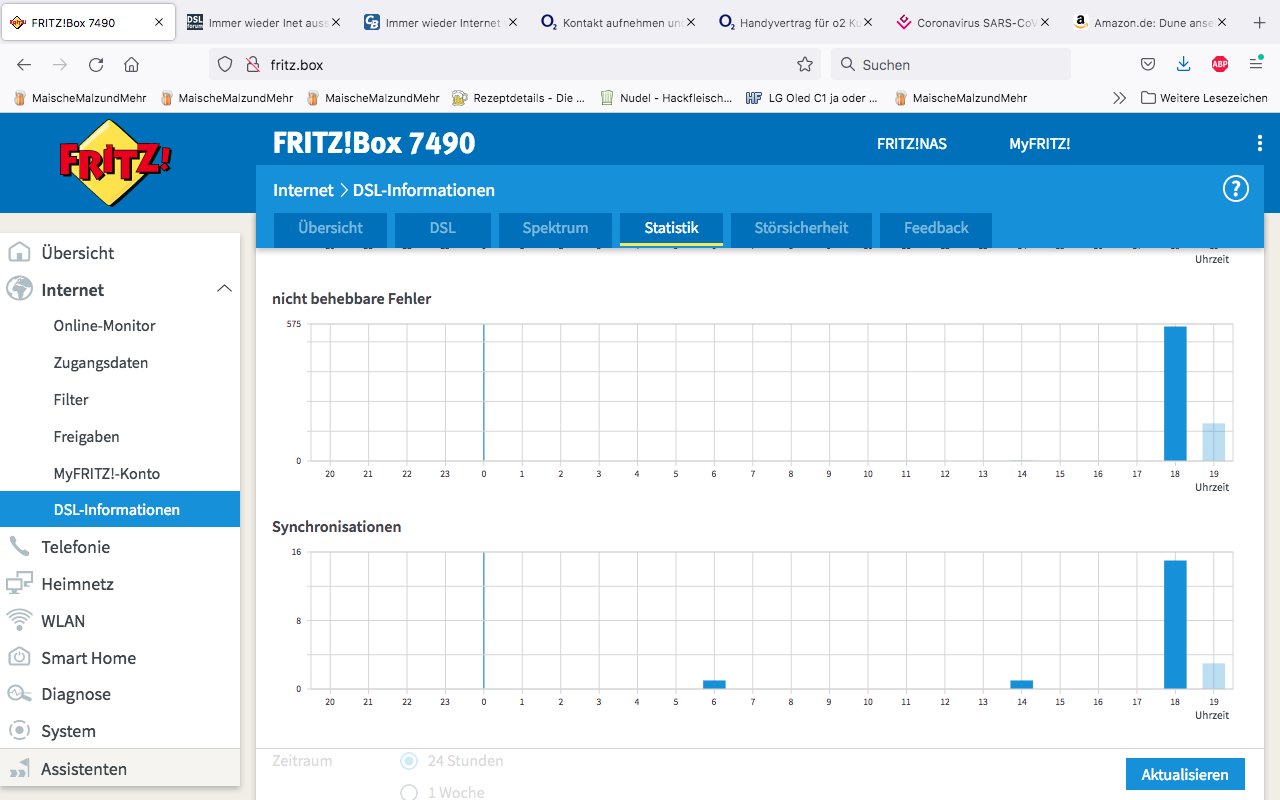Click the Assistenten icon in sidebar
This screenshot has width=1280, height=800.
pos(19,768)
